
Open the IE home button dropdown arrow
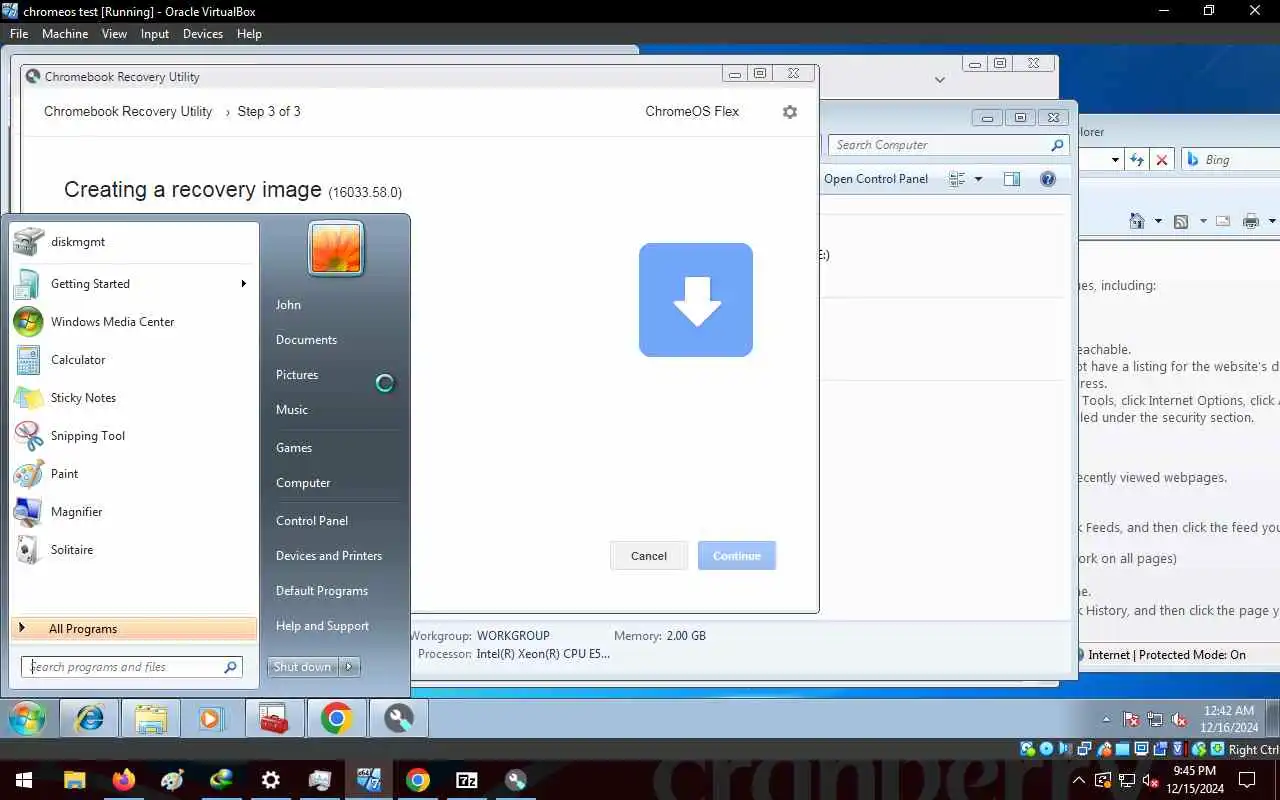pyautogui.click(x=1158, y=221)
